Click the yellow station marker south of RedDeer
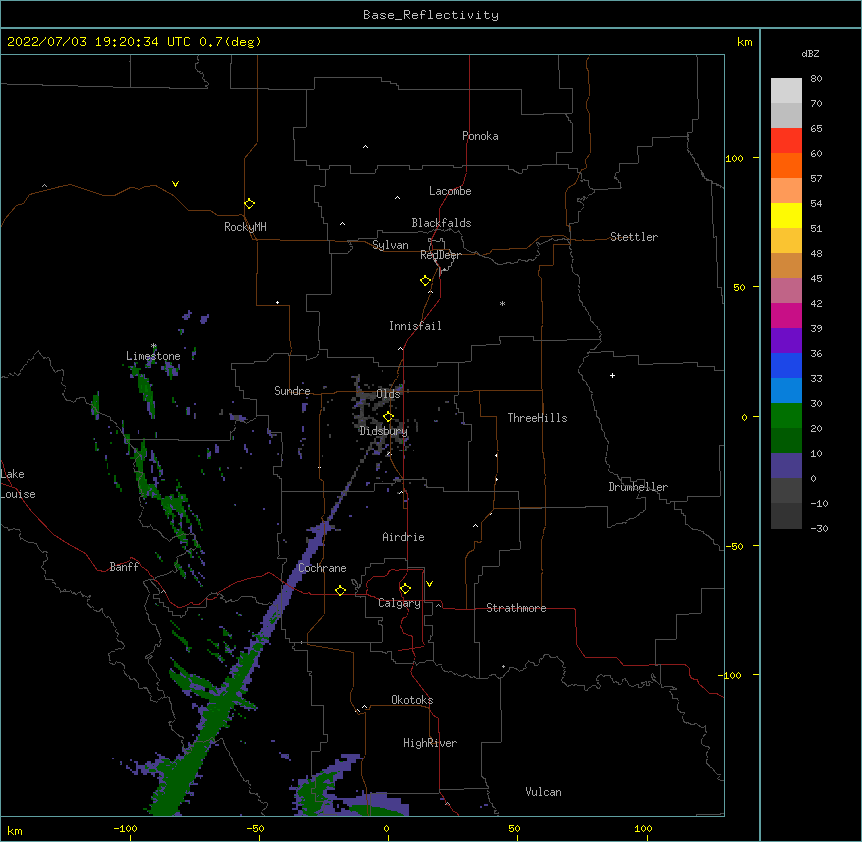The width and height of the screenshot is (862, 842). pos(425,281)
